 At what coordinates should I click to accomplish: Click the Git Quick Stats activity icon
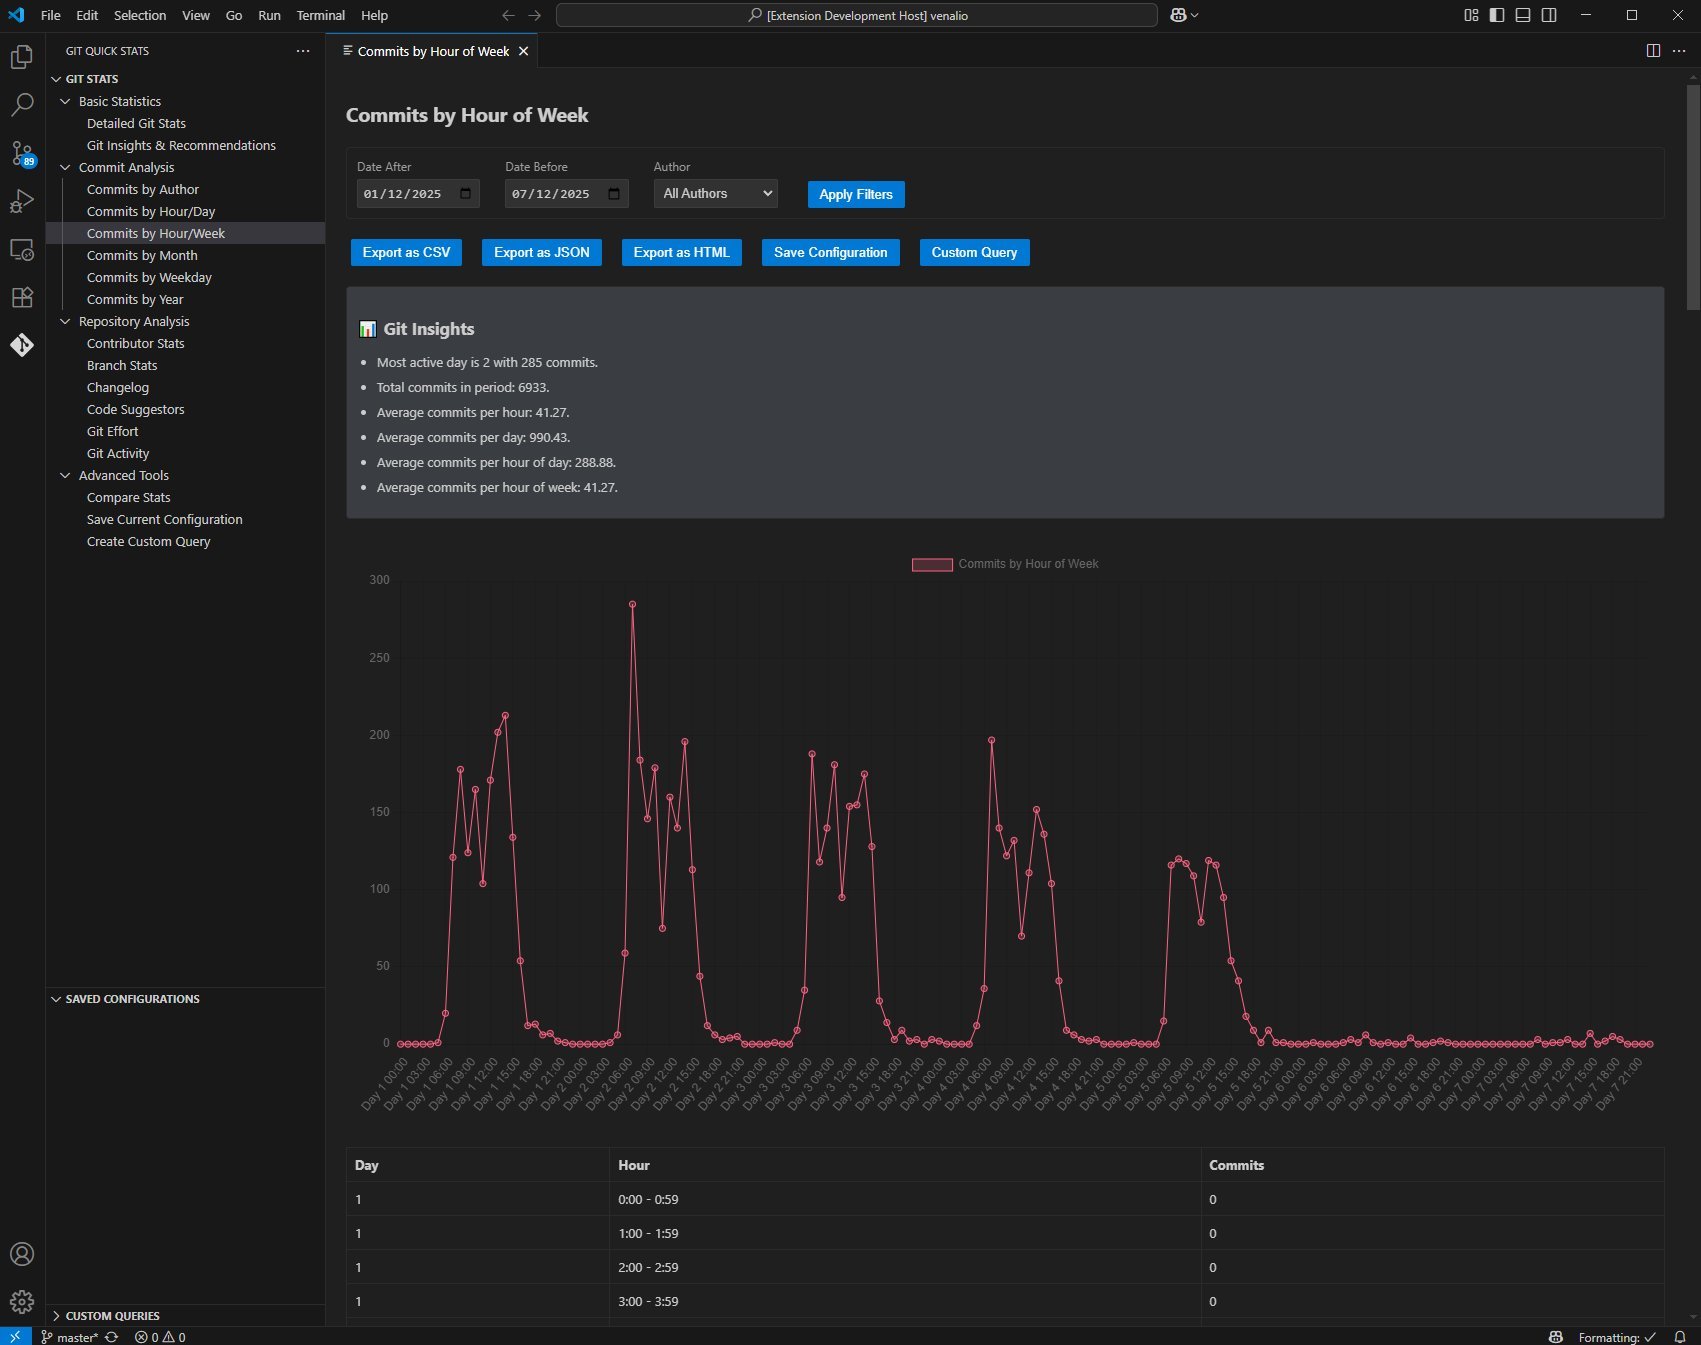[22, 345]
